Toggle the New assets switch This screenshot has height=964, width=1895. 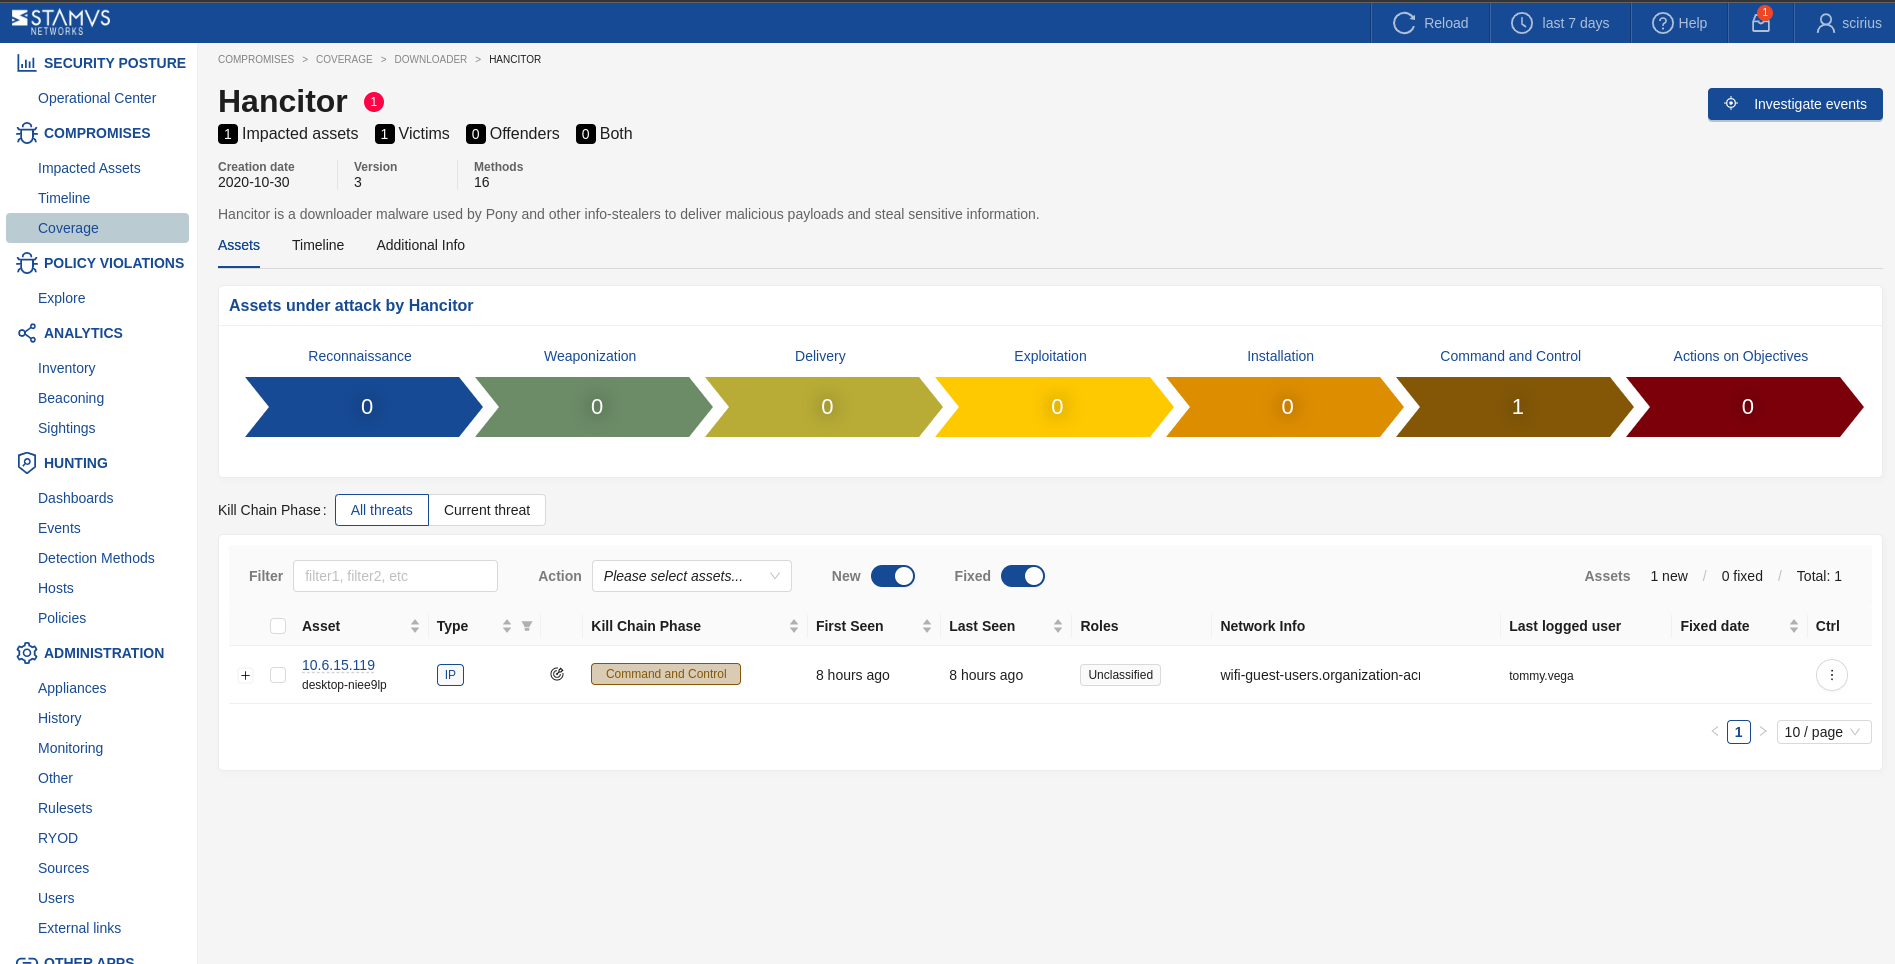pos(892,576)
